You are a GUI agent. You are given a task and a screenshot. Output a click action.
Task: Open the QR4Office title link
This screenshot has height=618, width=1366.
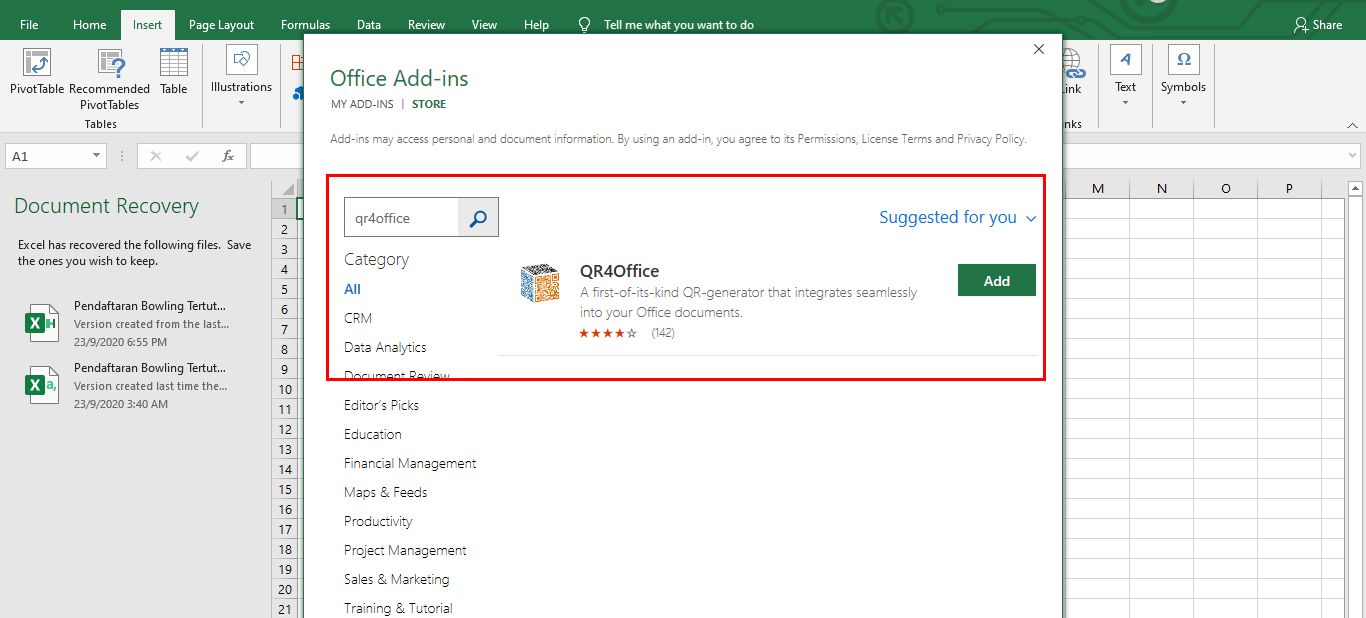(619, 271)
